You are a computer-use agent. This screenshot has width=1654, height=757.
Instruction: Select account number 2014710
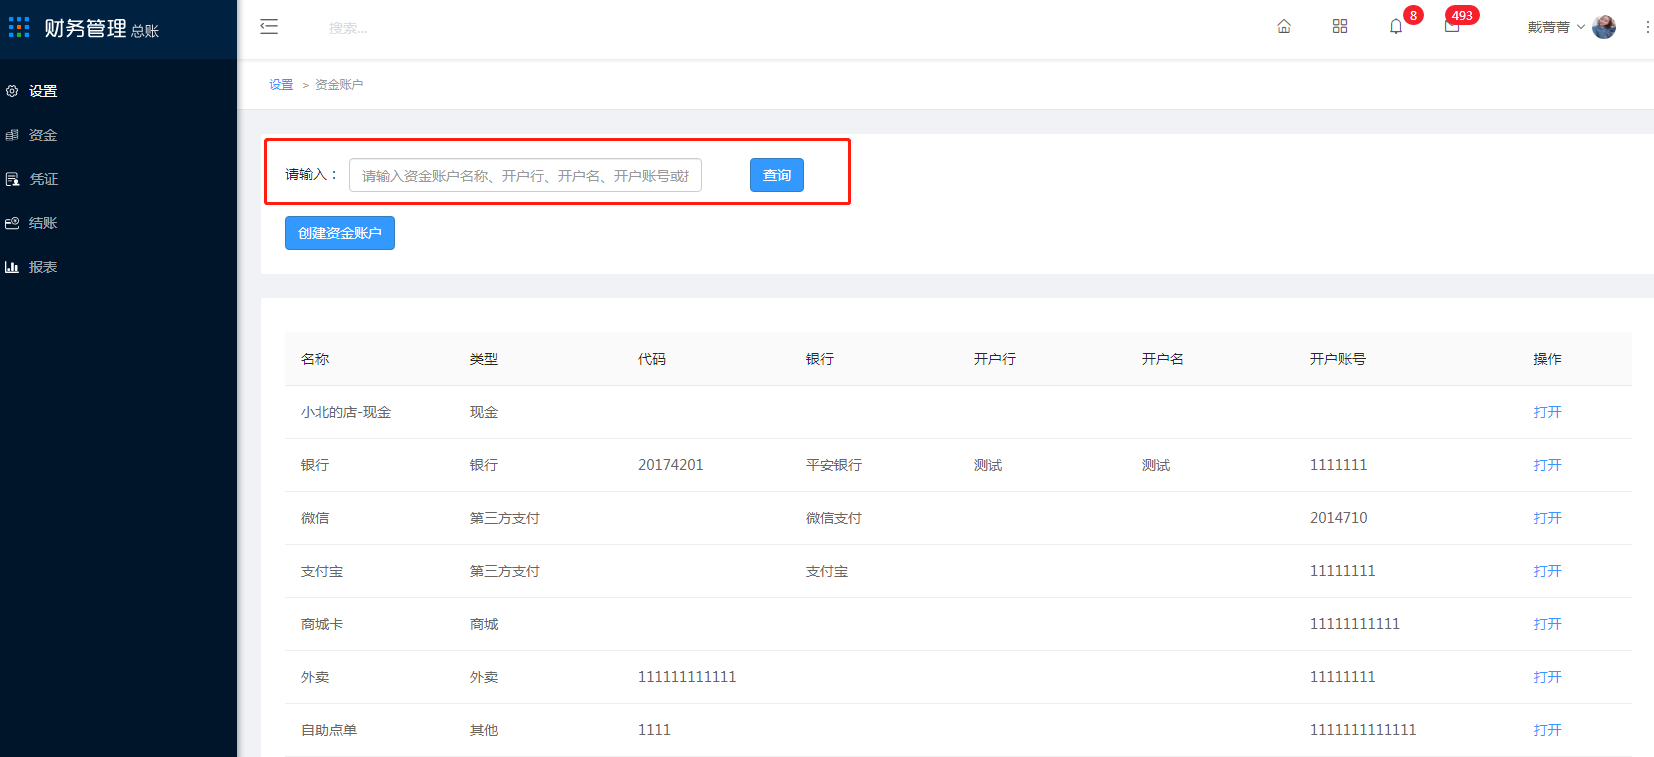pos(1339,518)
